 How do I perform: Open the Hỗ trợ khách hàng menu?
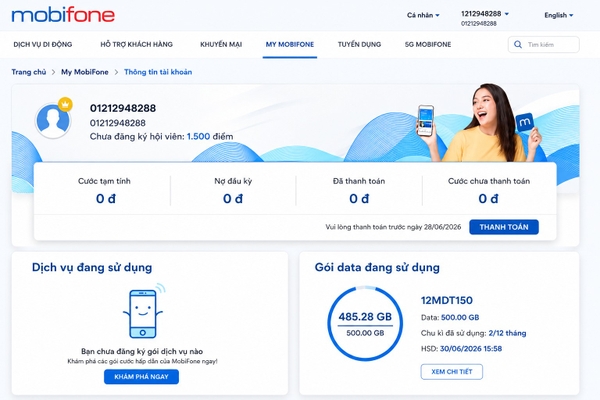pos(137,44)
